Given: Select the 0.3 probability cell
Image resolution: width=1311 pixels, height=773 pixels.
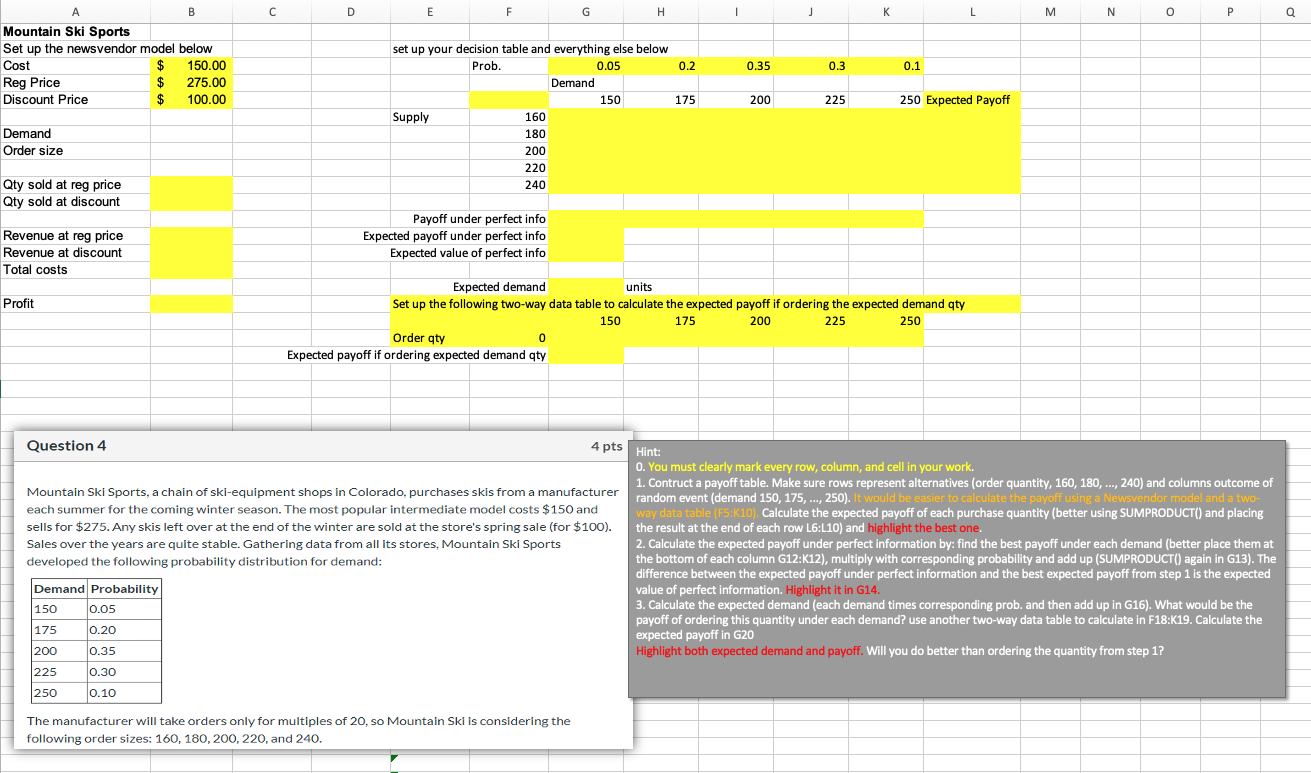Looking at the screenshot, I should coord(811,66).
